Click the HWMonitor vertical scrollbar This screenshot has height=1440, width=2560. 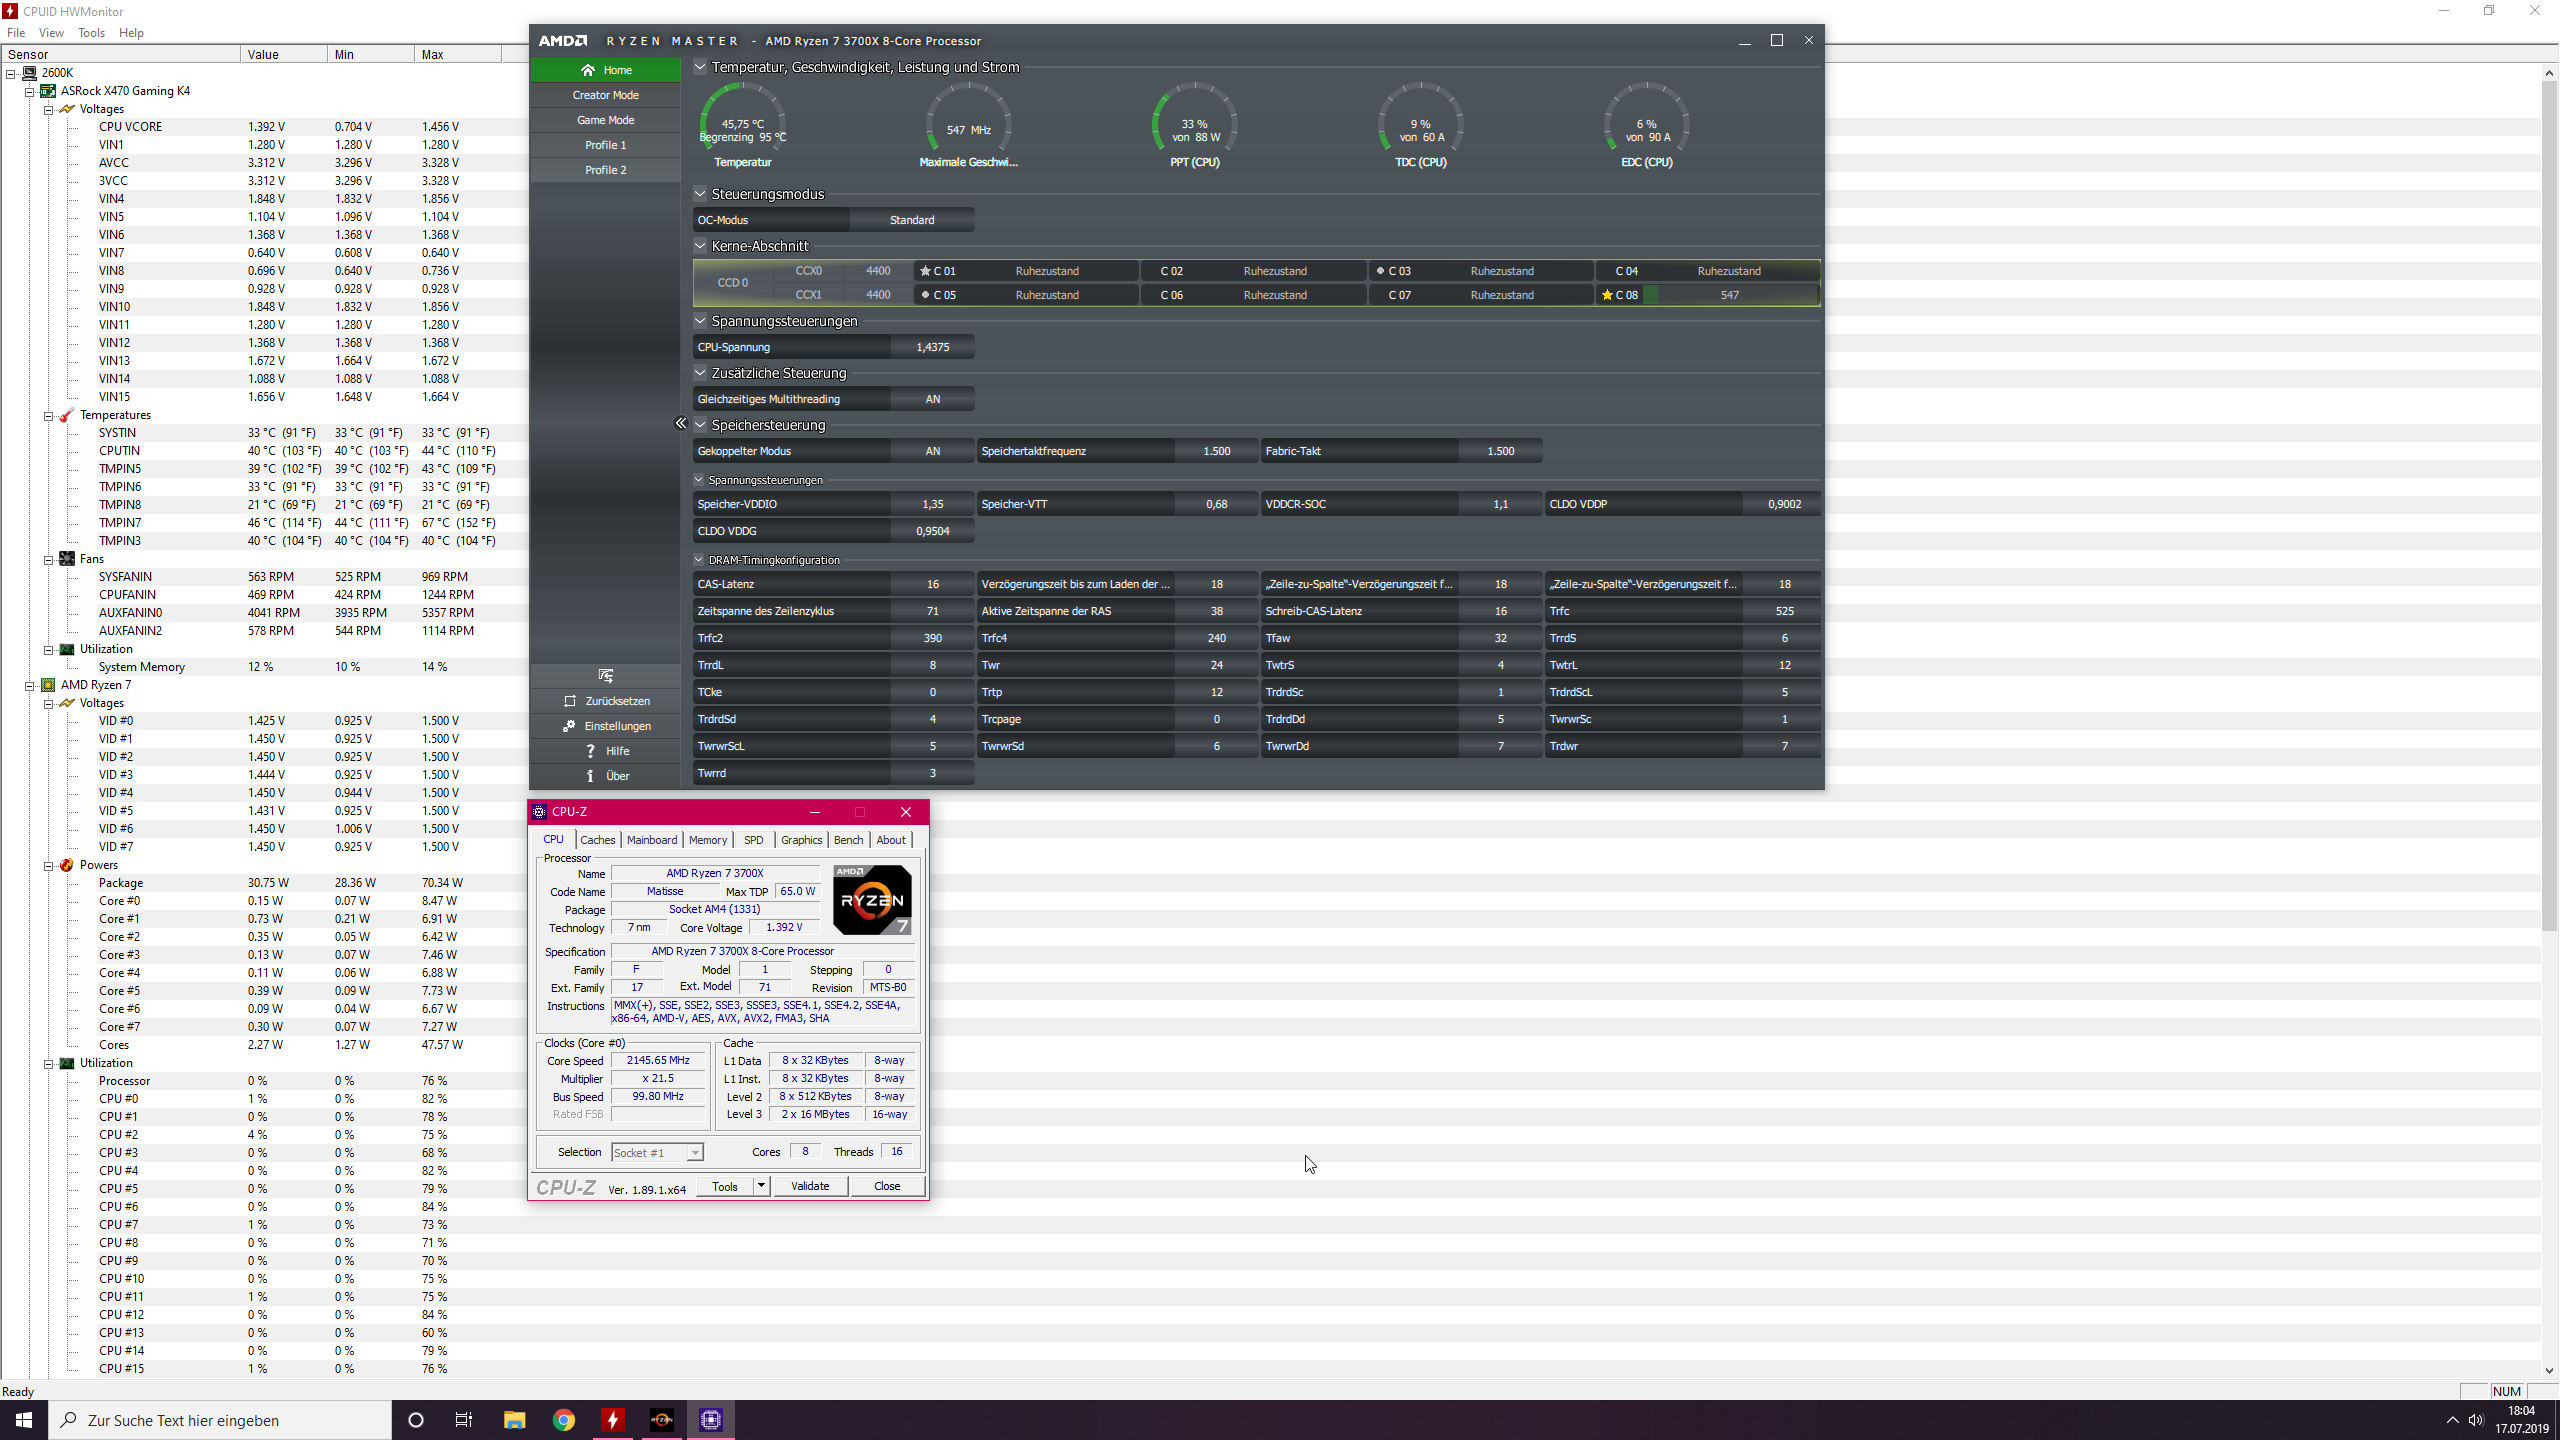pos(2549,500)
